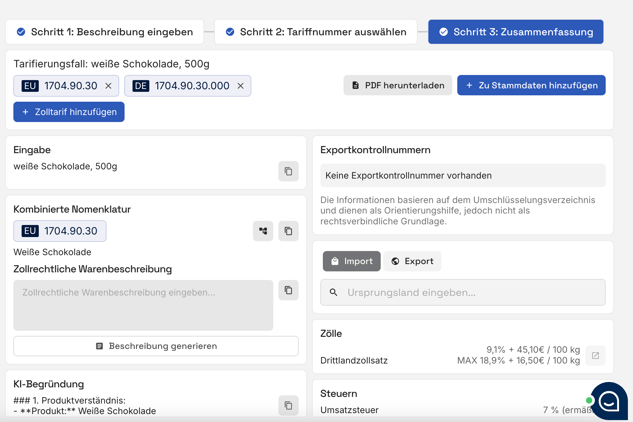The width and height of the screenshot is (633, 422).
Task: Copy the Eingabe text with copy icon
Action: coord(288,171)
